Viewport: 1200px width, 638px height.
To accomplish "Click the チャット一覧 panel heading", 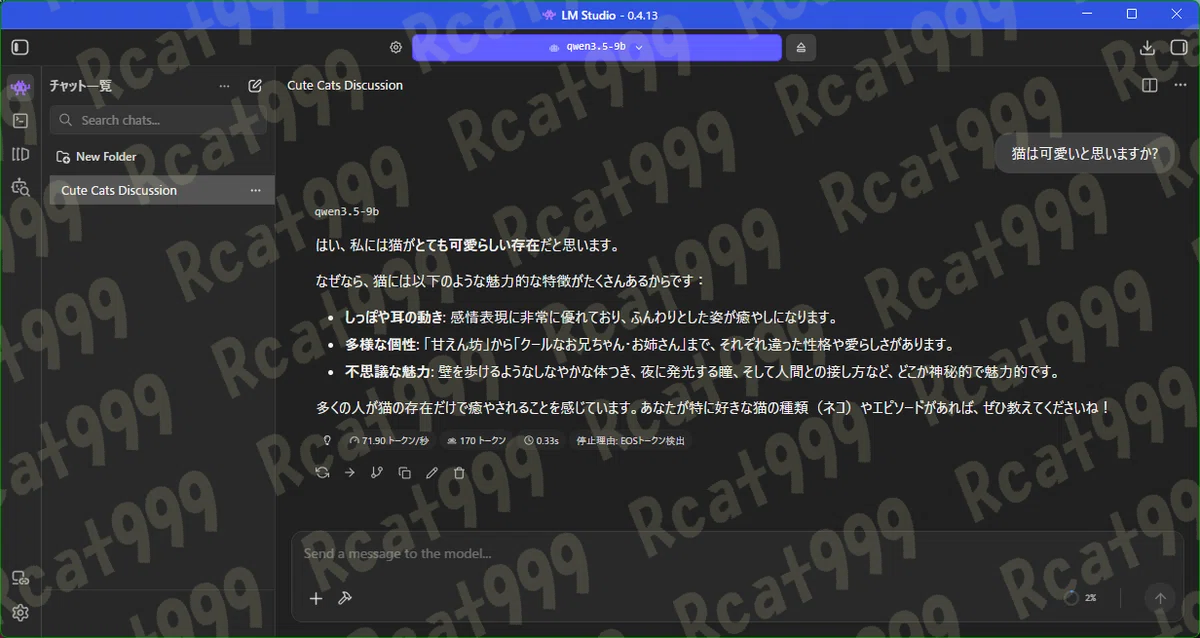I will (81, 86).
